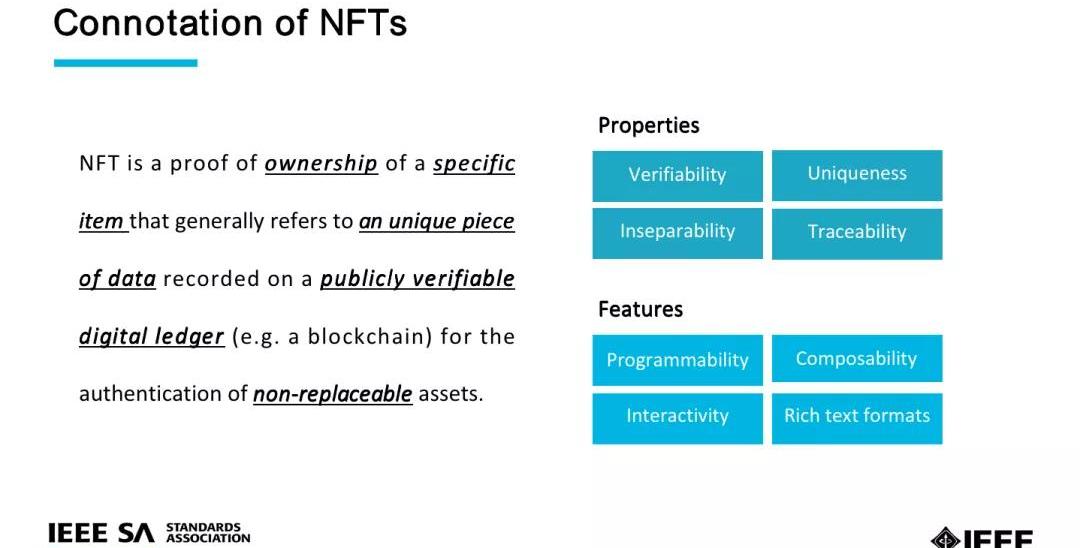The image size is (1080, 548).
Task: Click the underlined phrase digital ledger
Action: 152,337
